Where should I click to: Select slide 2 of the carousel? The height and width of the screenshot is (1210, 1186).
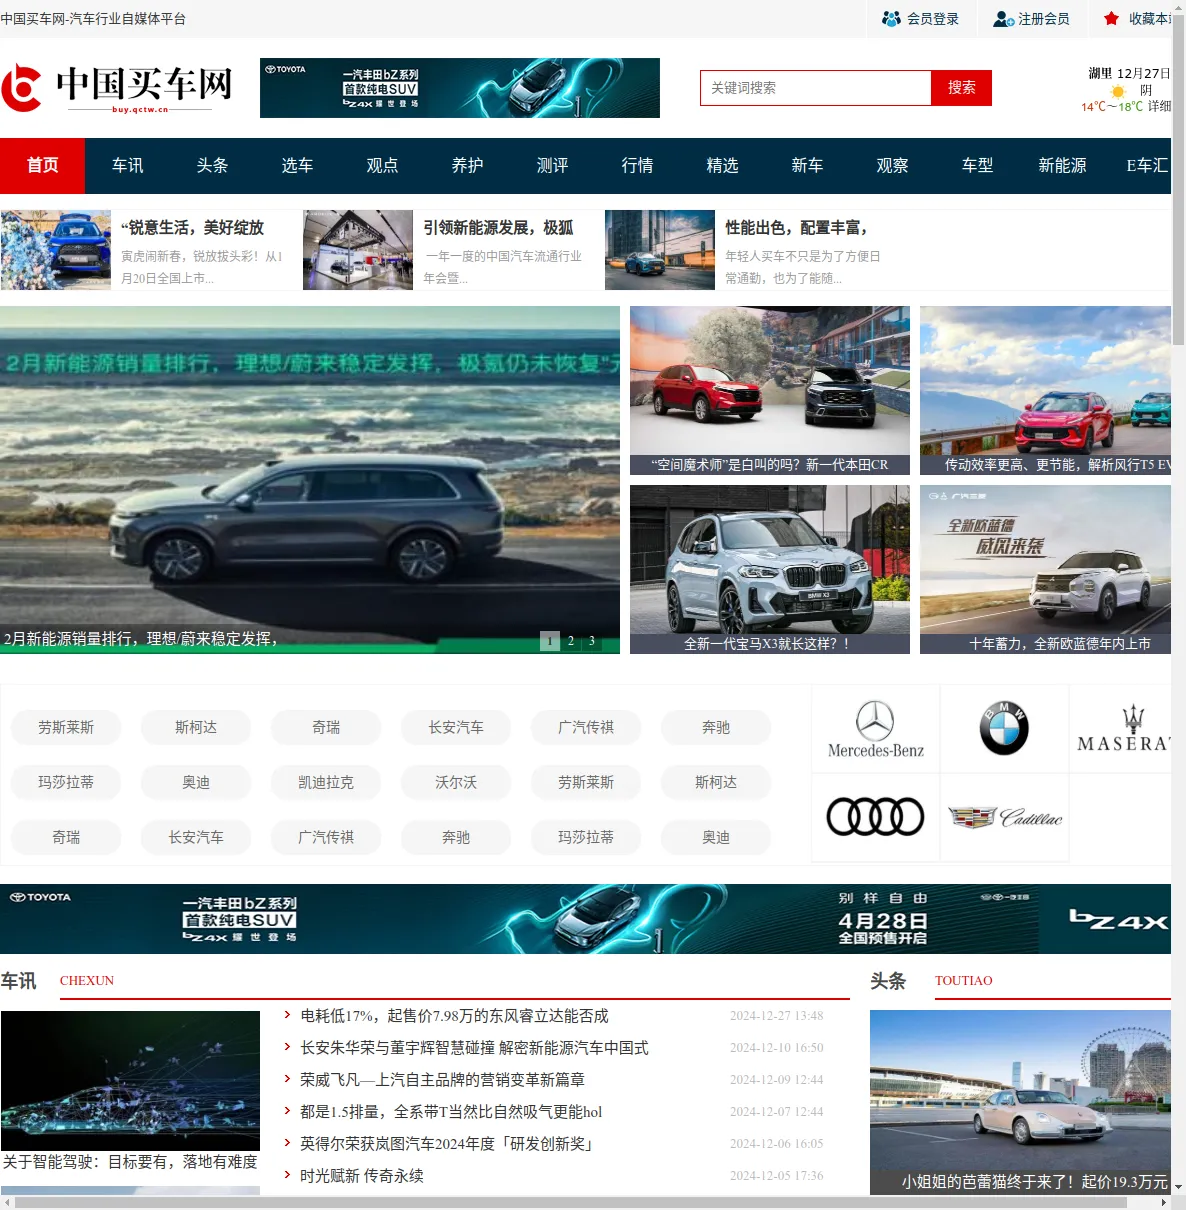pos(571,641)
